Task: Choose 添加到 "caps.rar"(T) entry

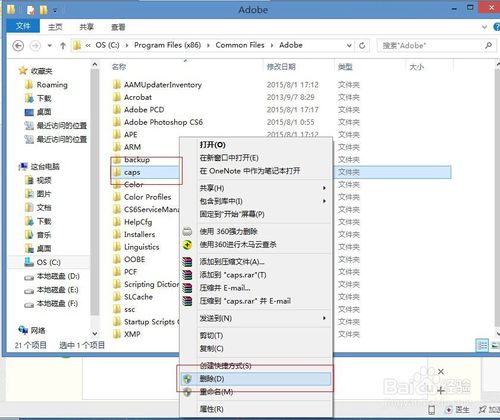Action: (256, 275)
